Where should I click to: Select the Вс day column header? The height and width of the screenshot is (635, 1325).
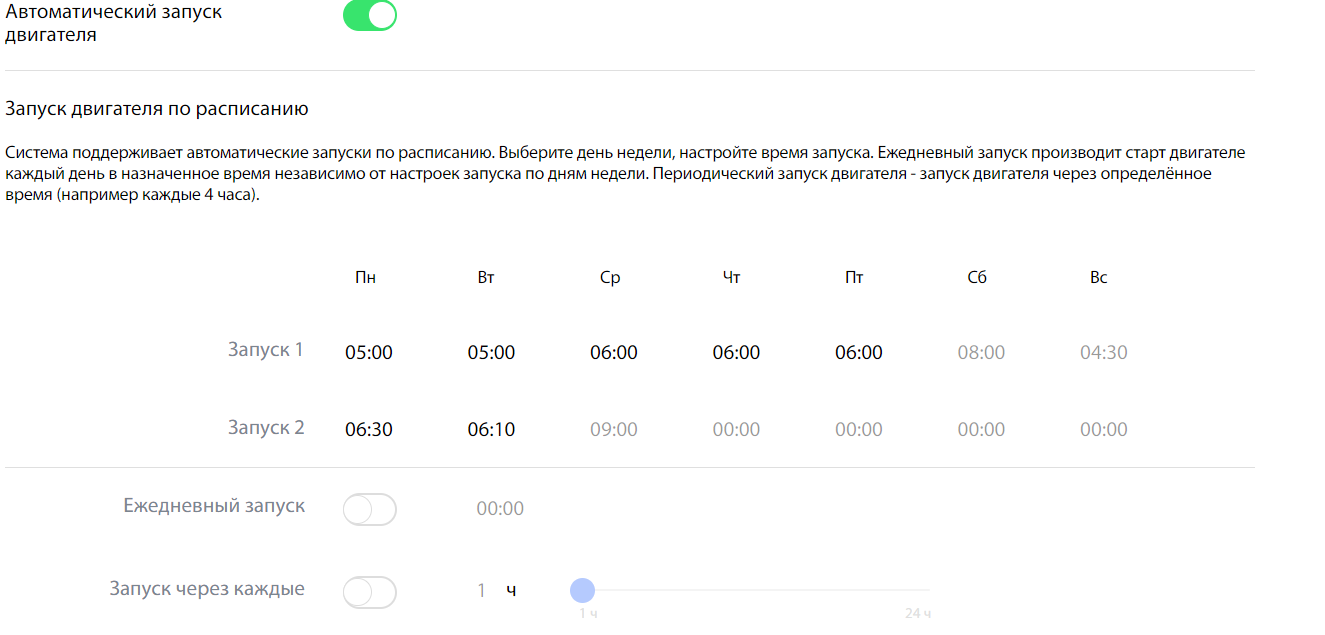coord(1098,278)
